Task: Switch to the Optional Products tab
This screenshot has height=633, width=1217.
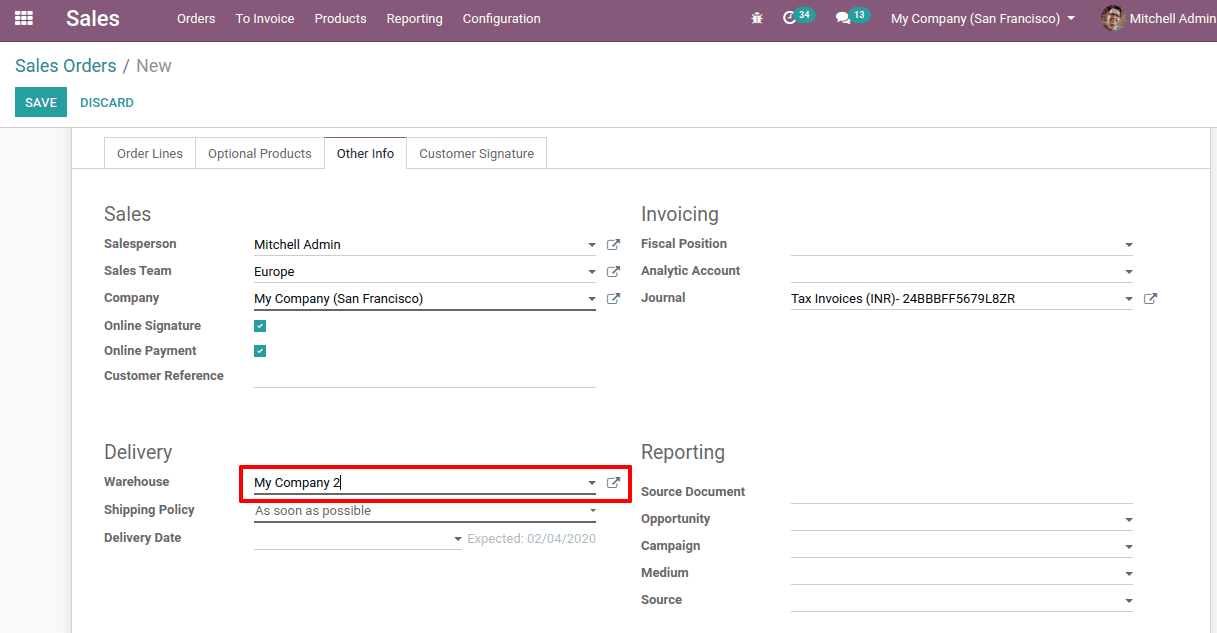Action: click(x=260, y=153)
